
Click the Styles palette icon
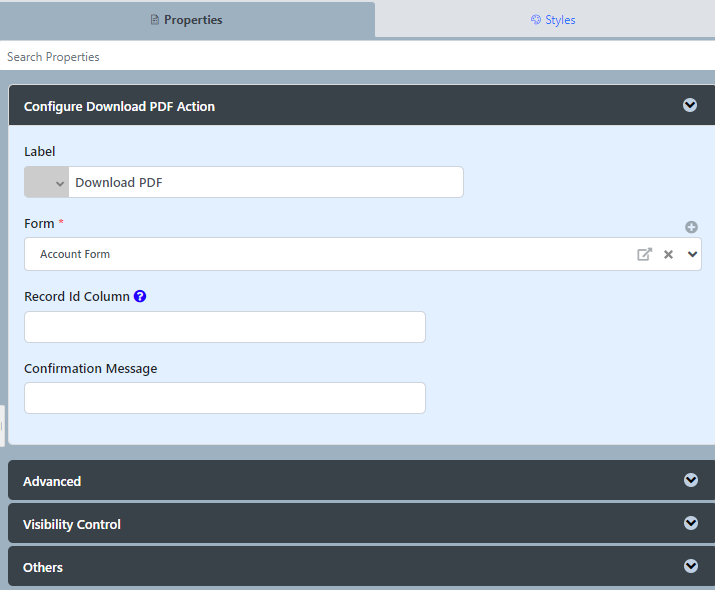(x=536, y=20)
